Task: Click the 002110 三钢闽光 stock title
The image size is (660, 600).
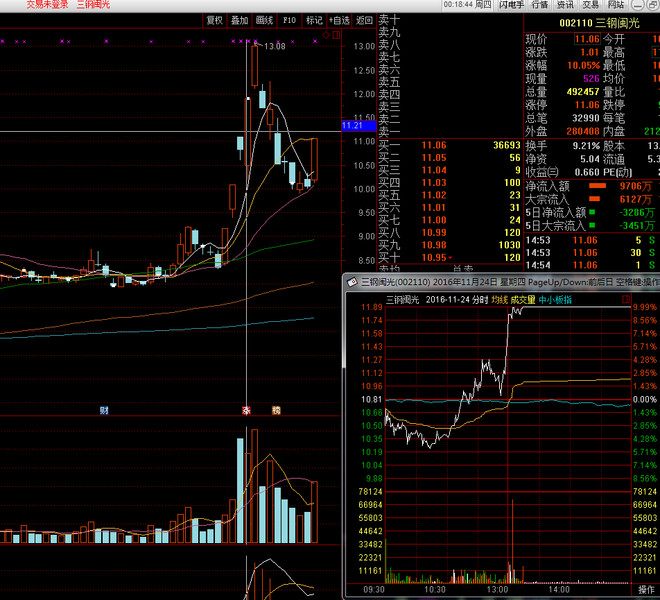Action: pos(599,23)
